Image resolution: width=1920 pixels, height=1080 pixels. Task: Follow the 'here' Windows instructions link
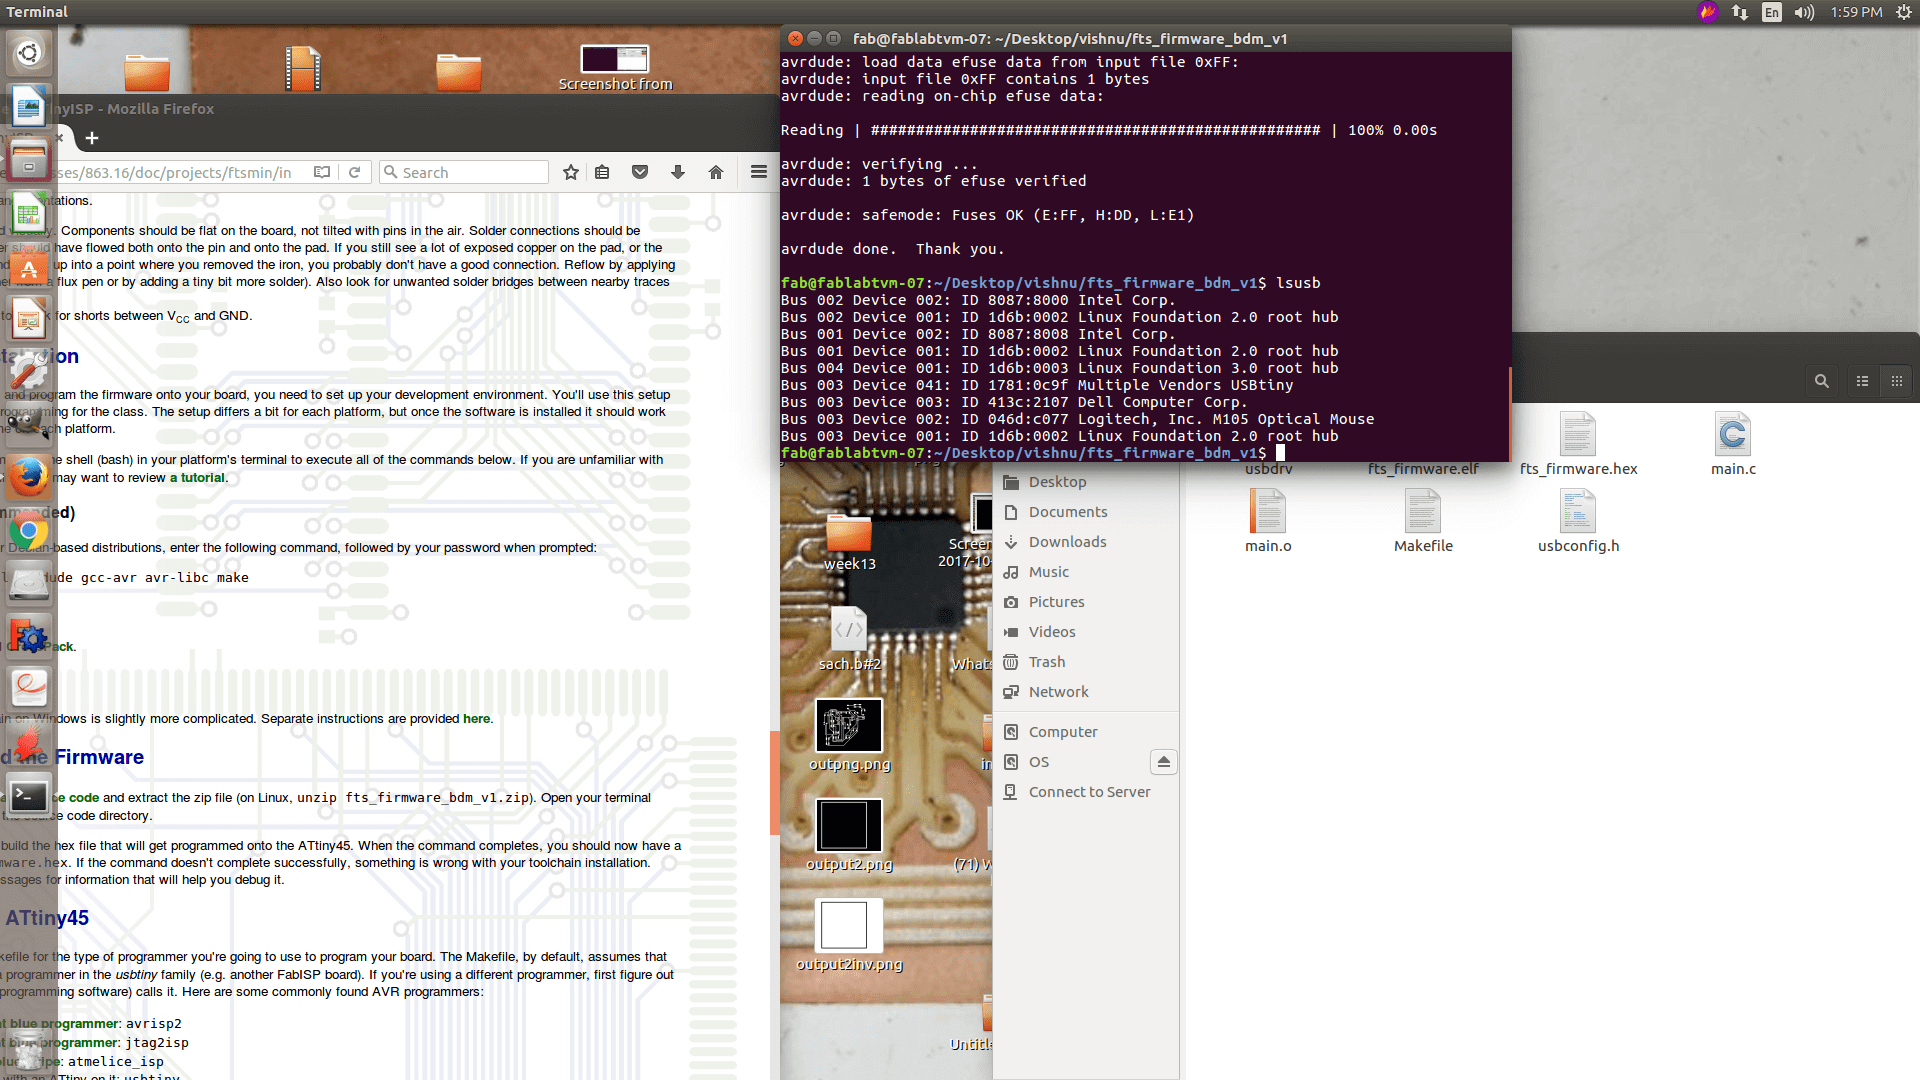point(476,719)
